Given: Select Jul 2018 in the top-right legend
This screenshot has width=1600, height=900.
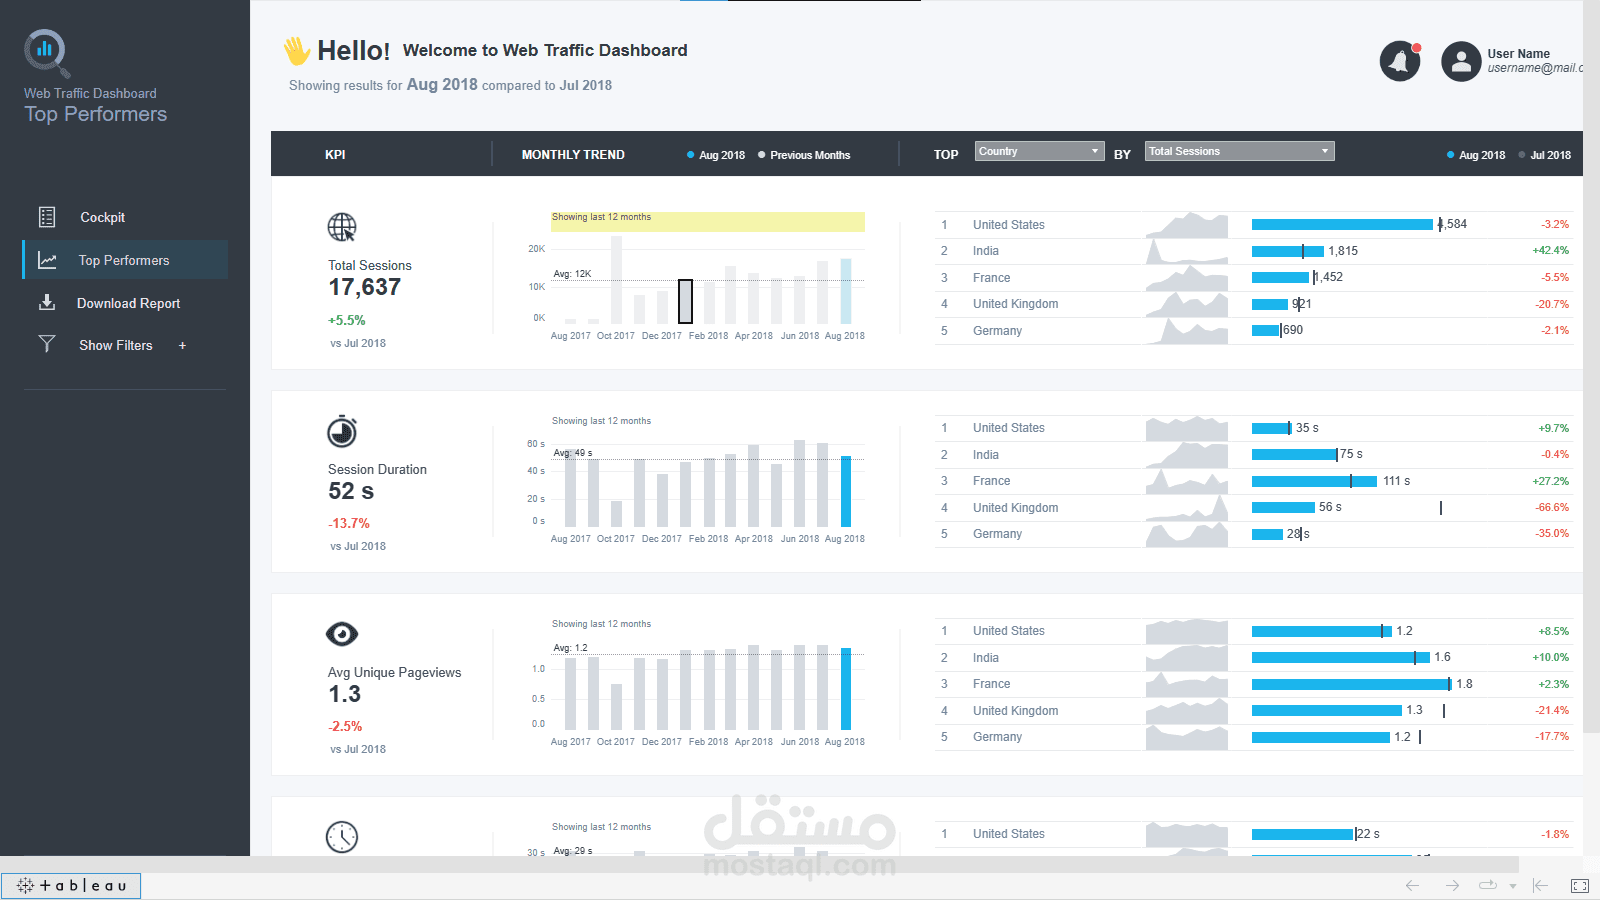Looking at the screenshot, I should click(x=1521, y=155).
